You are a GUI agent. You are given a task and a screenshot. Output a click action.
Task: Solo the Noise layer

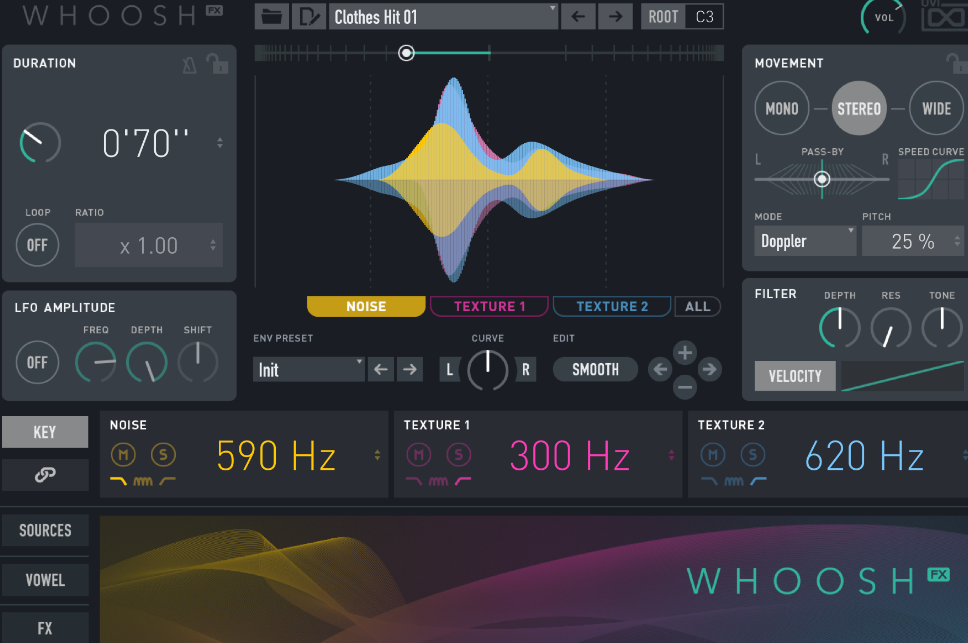(163, 455)
